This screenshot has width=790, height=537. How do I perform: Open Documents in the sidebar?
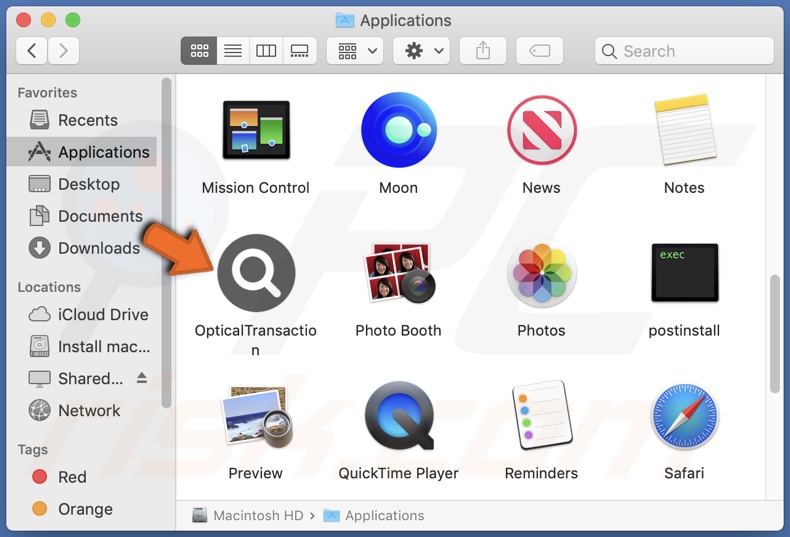pyautogui.click(x=82, y=216)
